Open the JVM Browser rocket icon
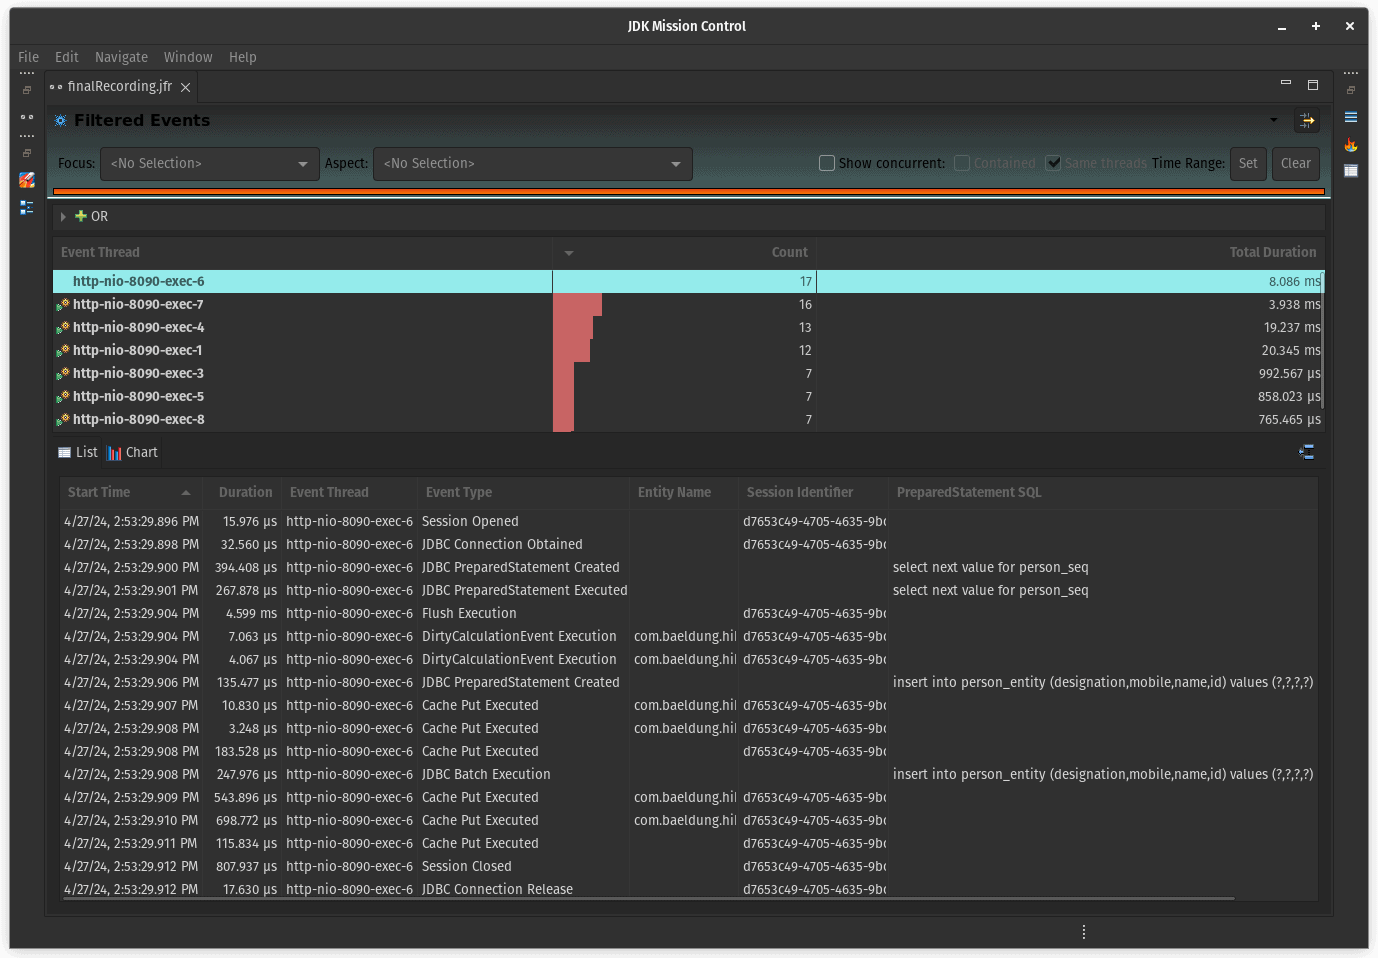 point(27,180)
